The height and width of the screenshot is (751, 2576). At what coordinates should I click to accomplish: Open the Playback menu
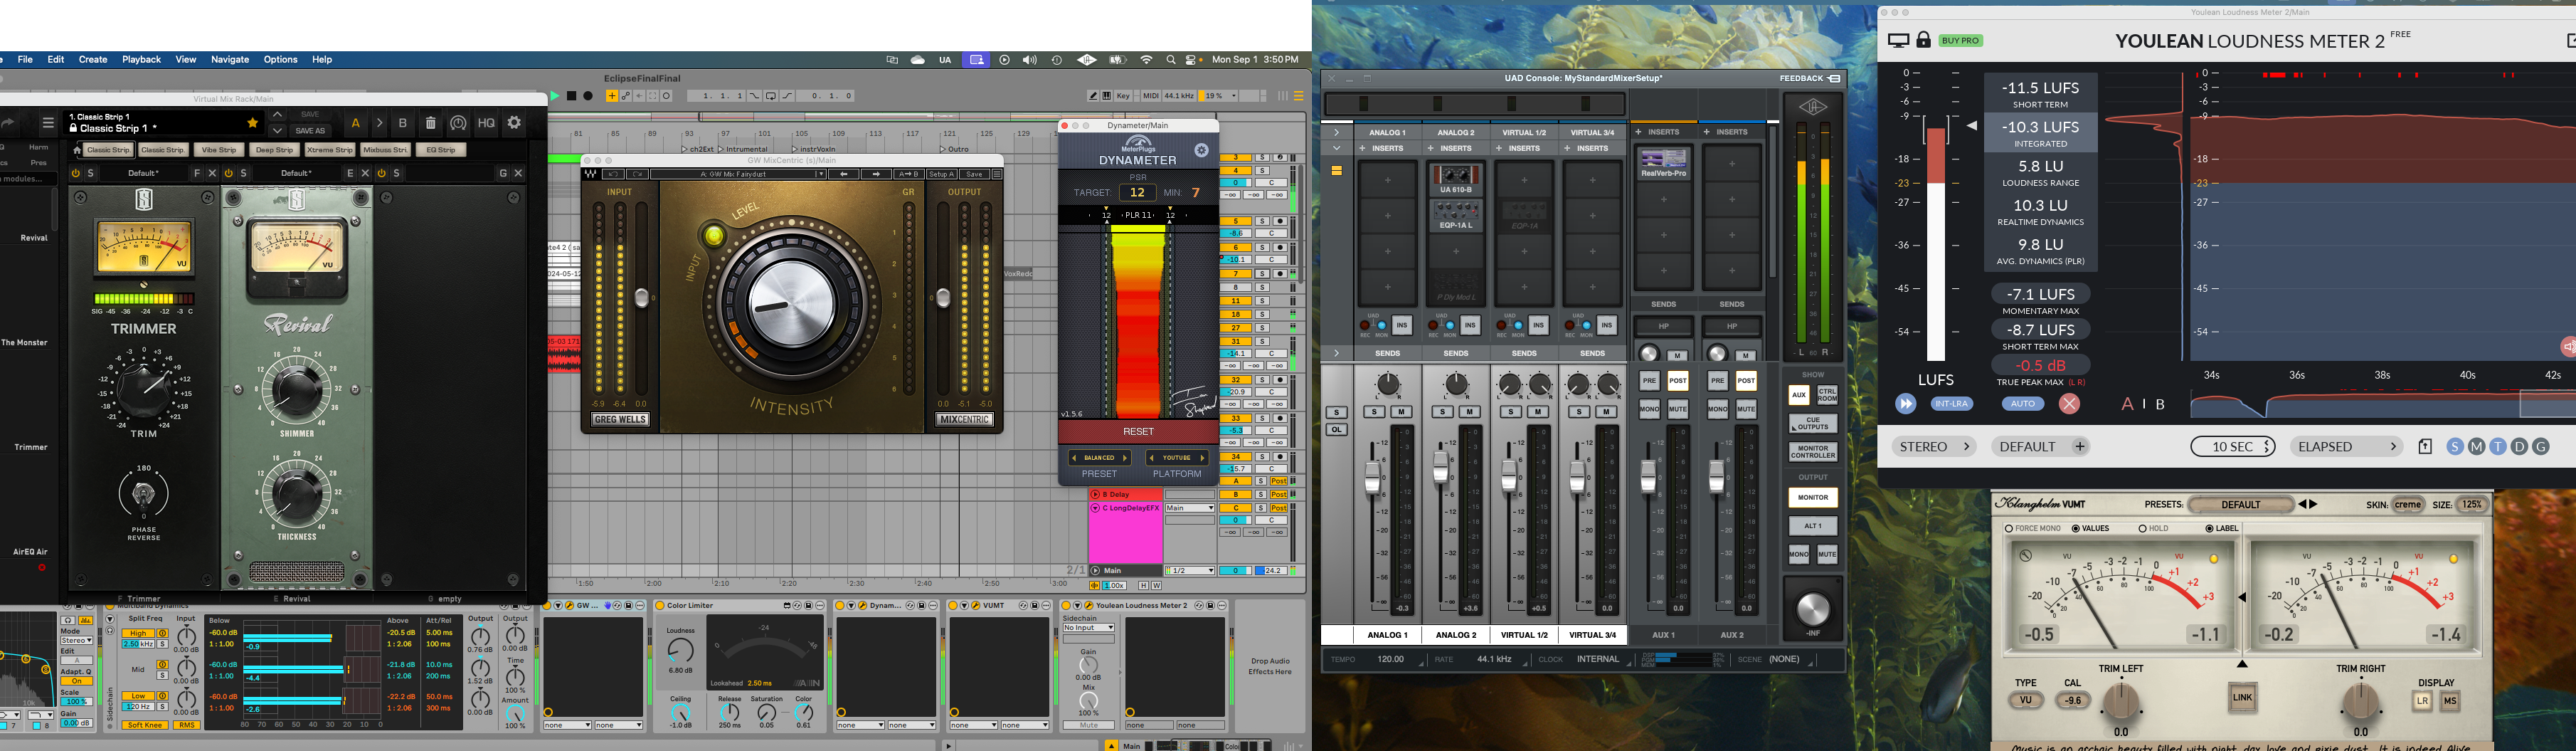pos(141,60)
